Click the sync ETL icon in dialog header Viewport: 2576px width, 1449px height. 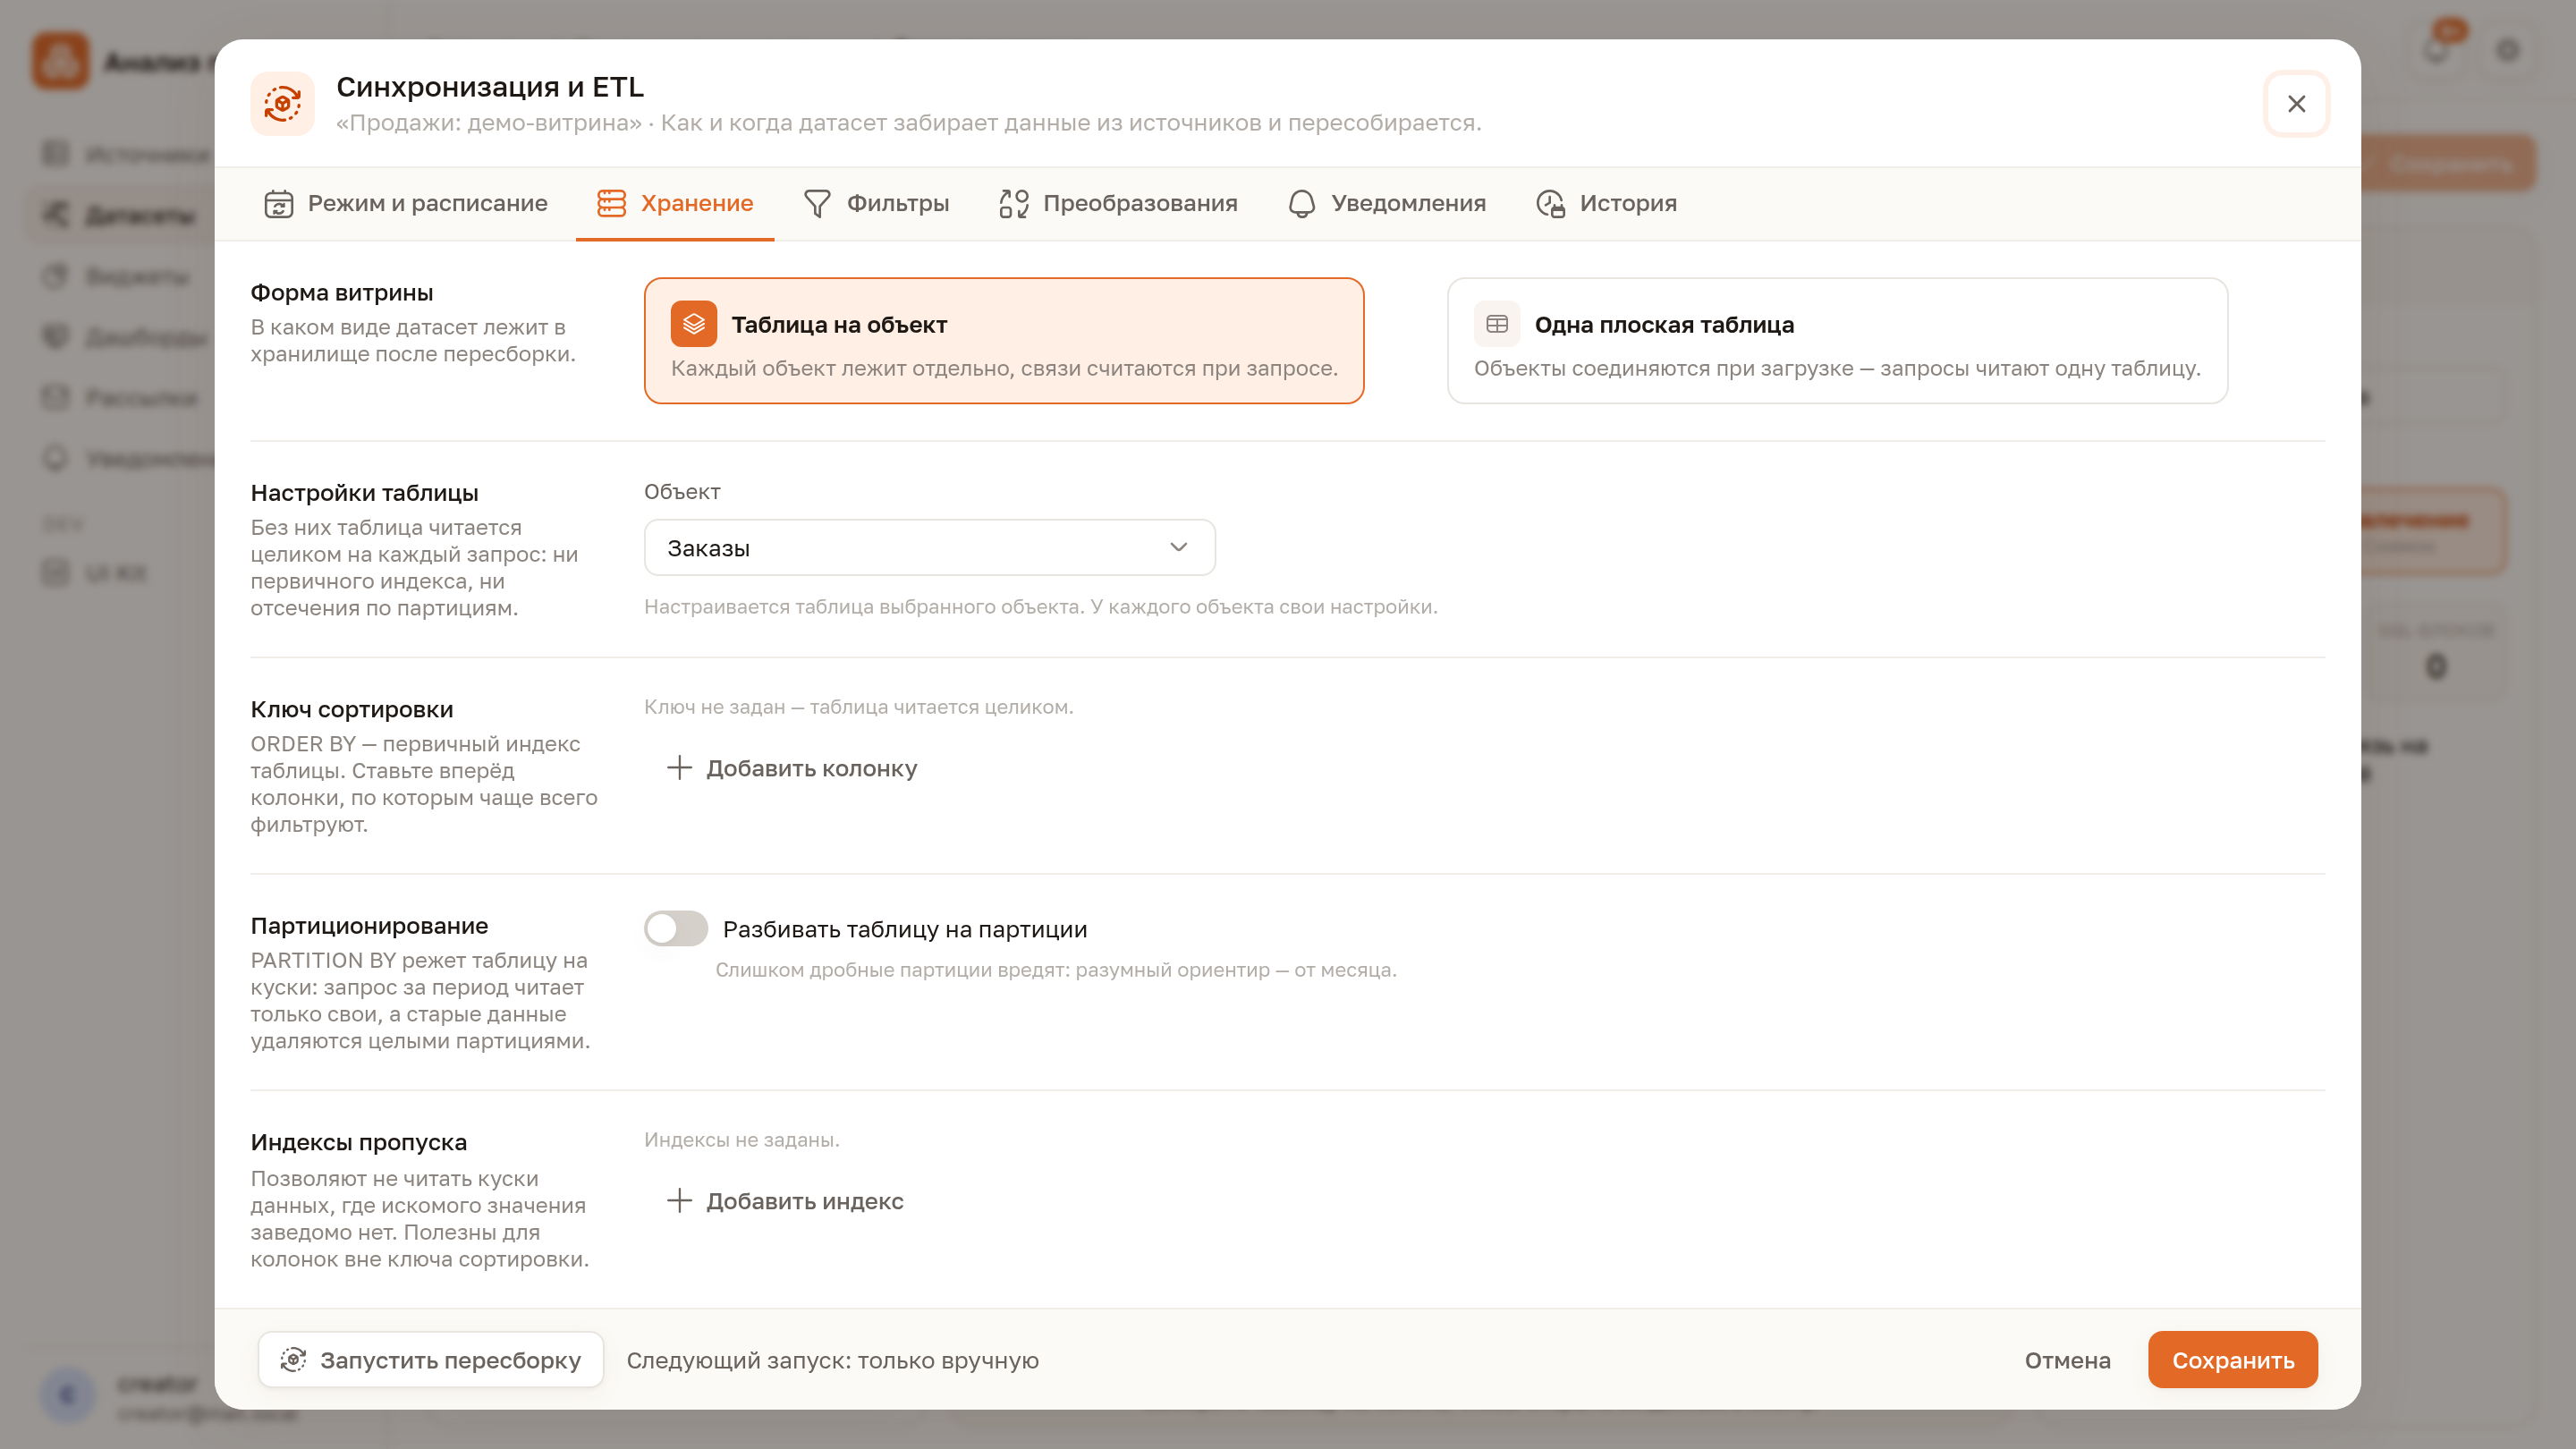click(x=282, y=103)
